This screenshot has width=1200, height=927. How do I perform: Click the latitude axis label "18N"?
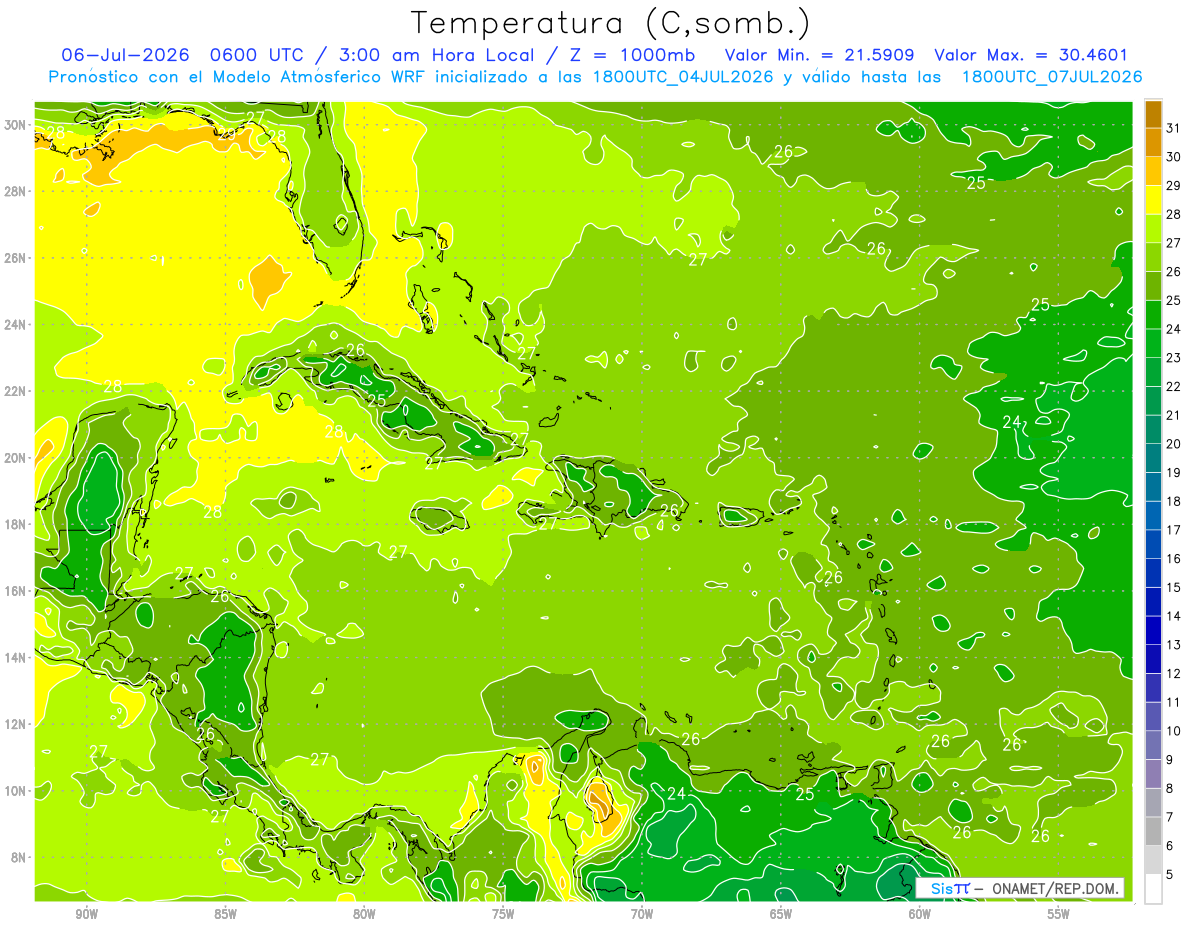click(16, 524)
